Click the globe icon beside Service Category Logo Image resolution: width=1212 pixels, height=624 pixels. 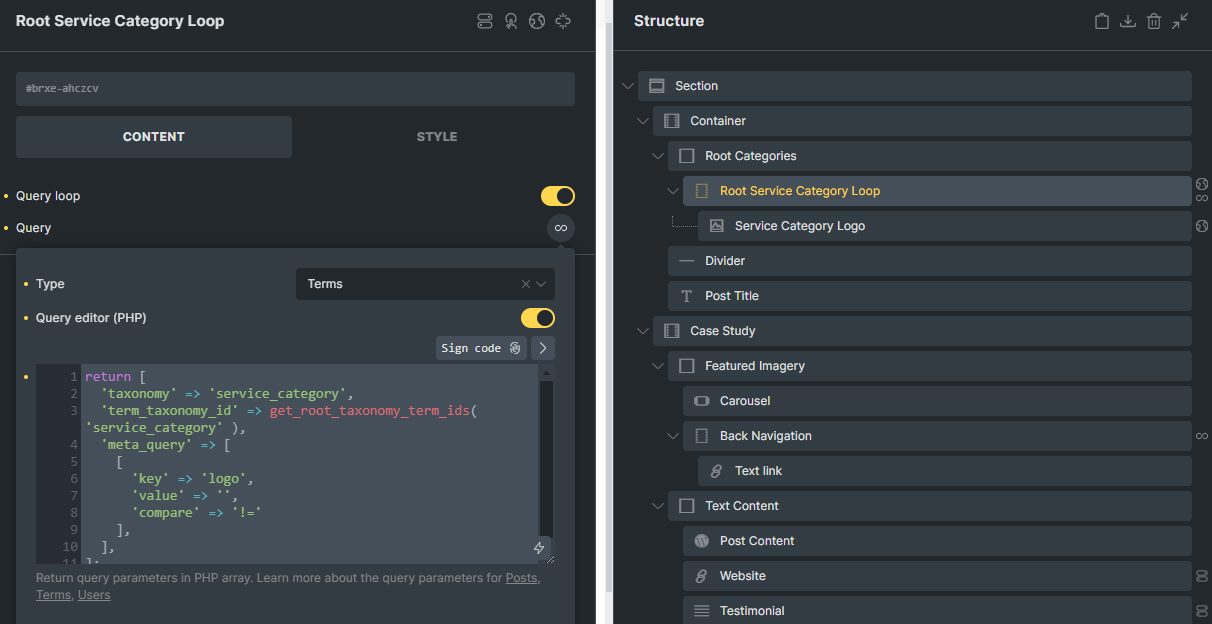1202,226
